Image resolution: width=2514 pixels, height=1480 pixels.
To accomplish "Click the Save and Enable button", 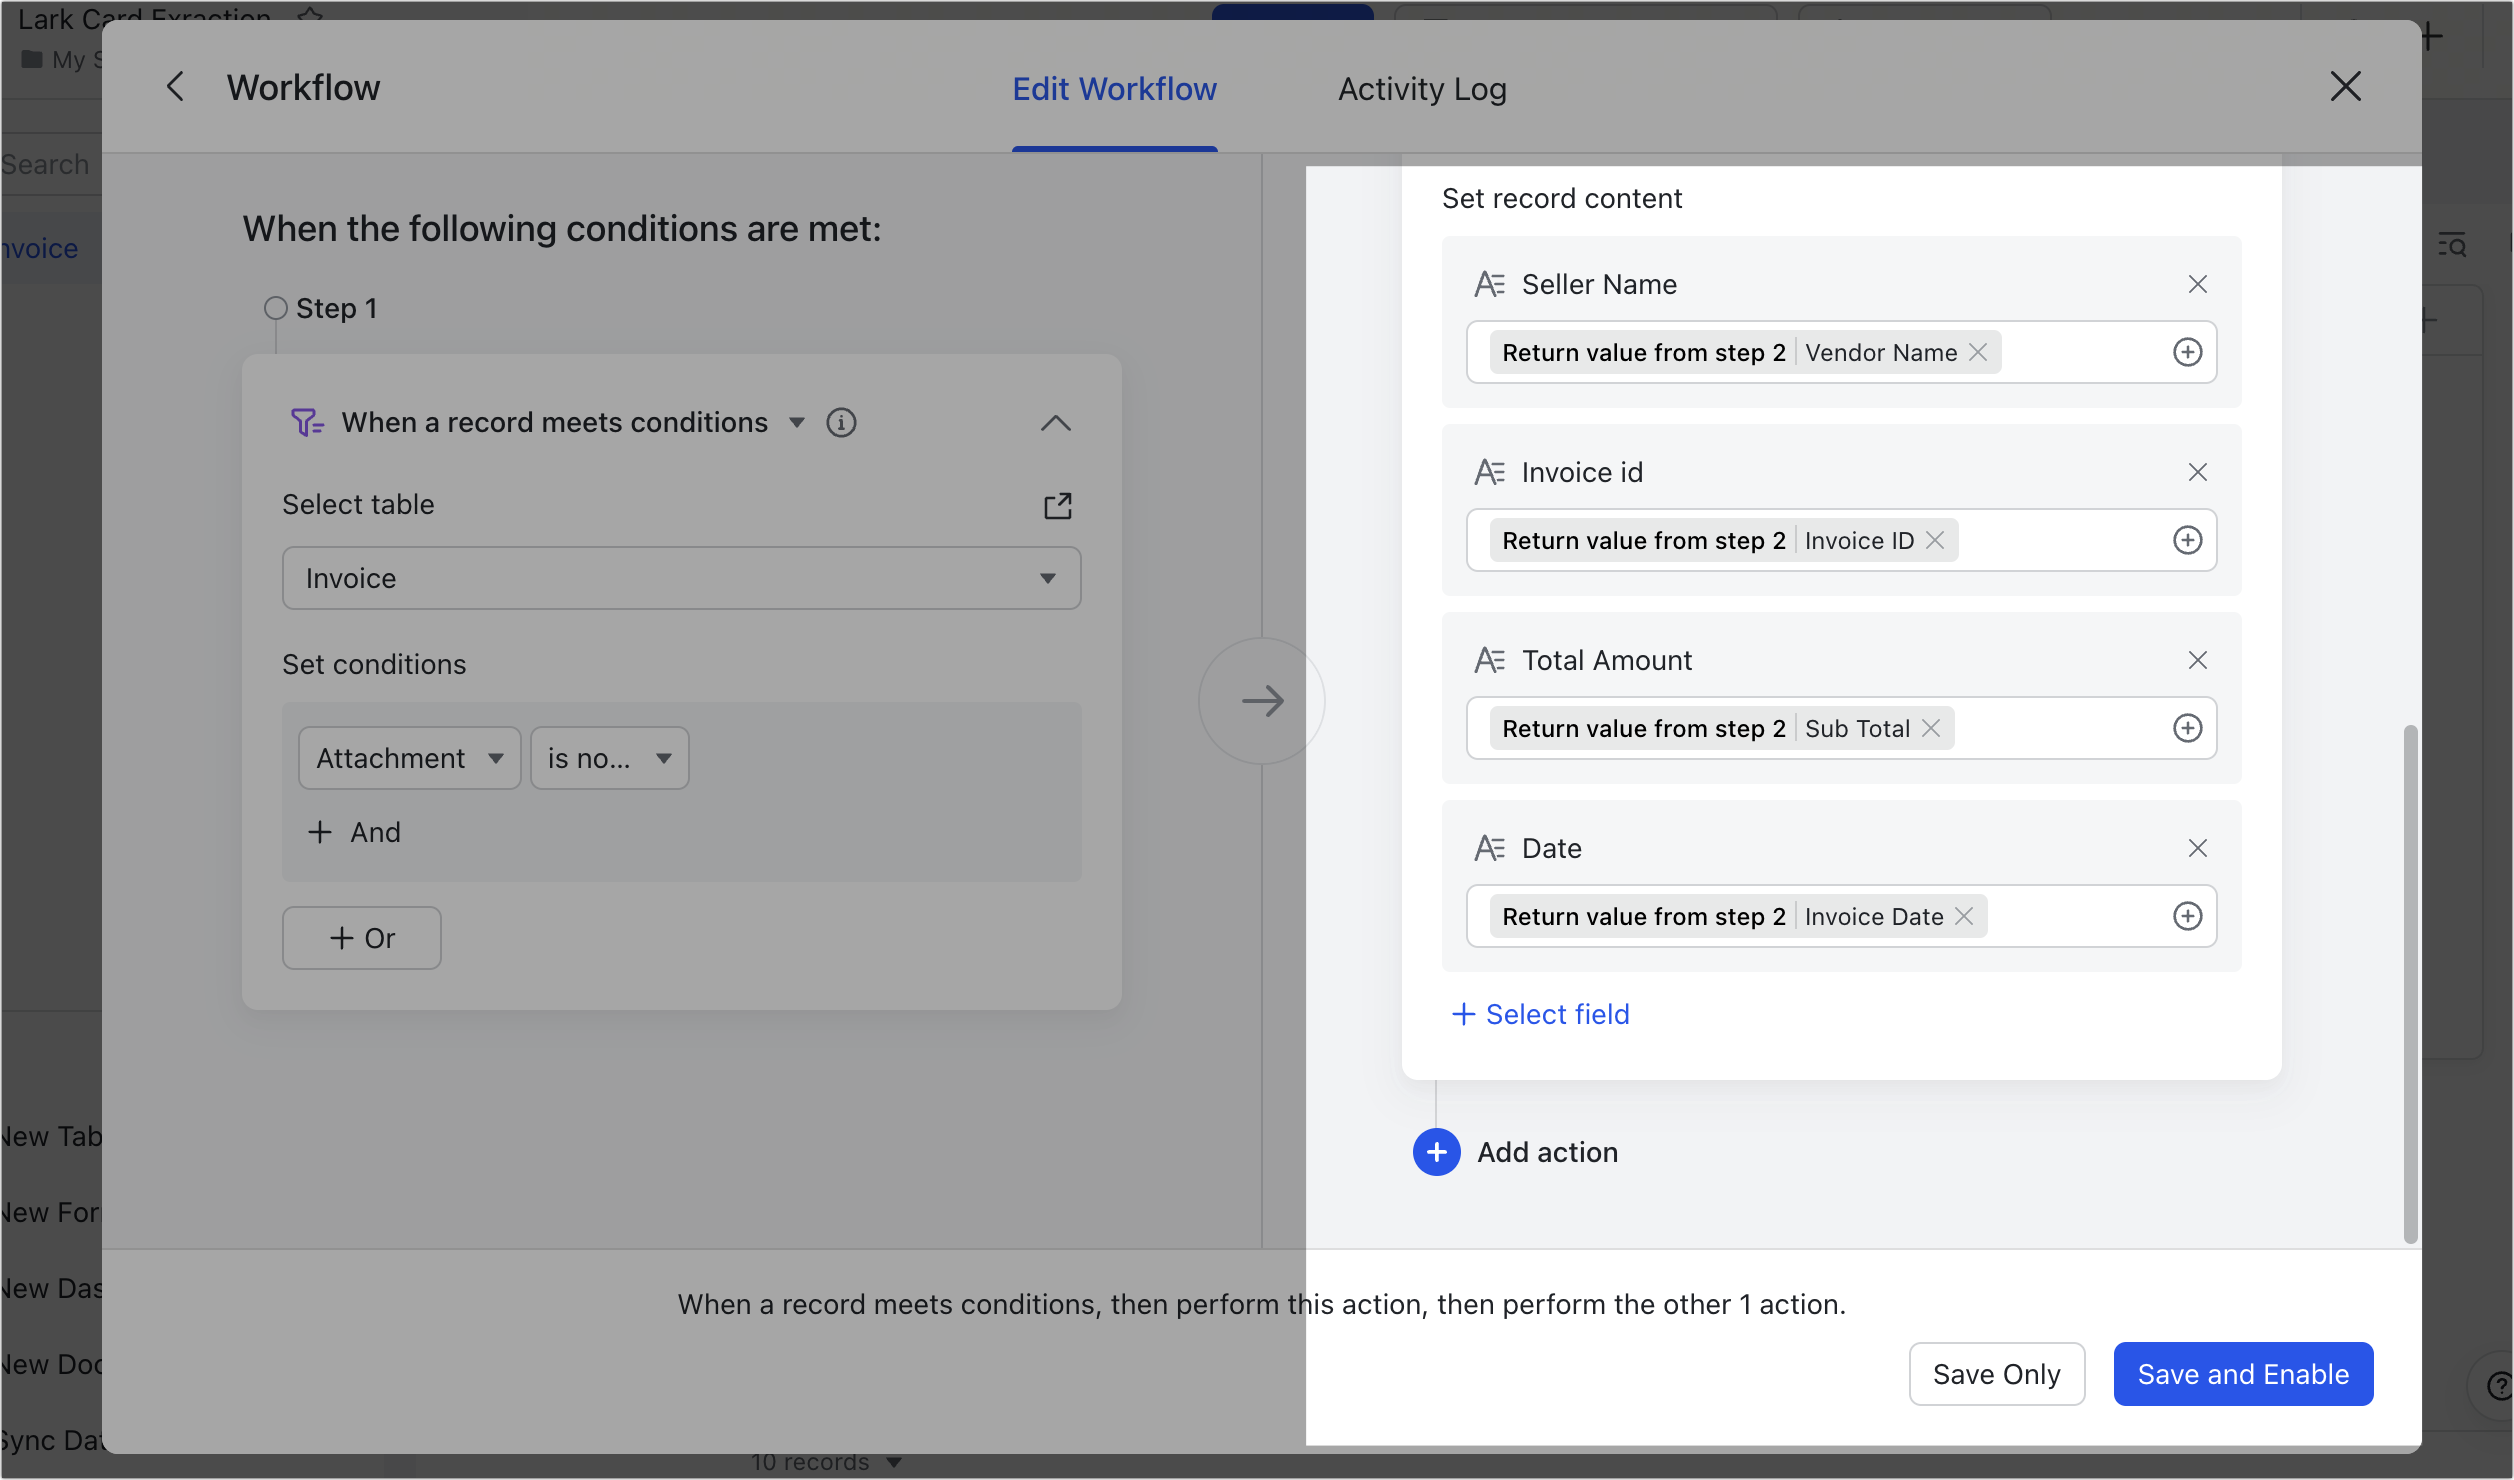I will [2243, 1374].
